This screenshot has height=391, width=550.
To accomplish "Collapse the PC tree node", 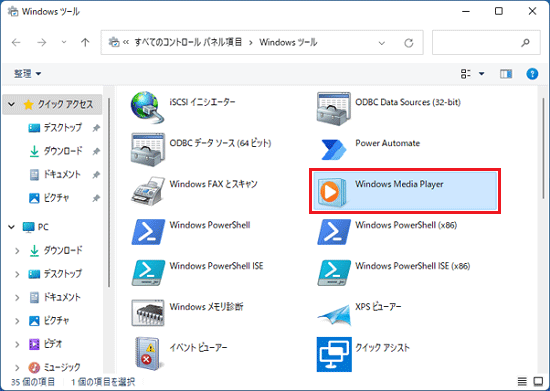I will coord(12,227).
